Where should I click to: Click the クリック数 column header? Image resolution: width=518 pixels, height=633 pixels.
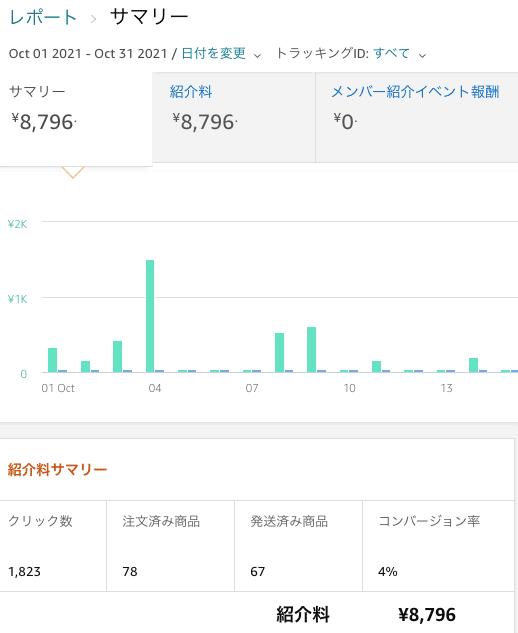[40, 521]
